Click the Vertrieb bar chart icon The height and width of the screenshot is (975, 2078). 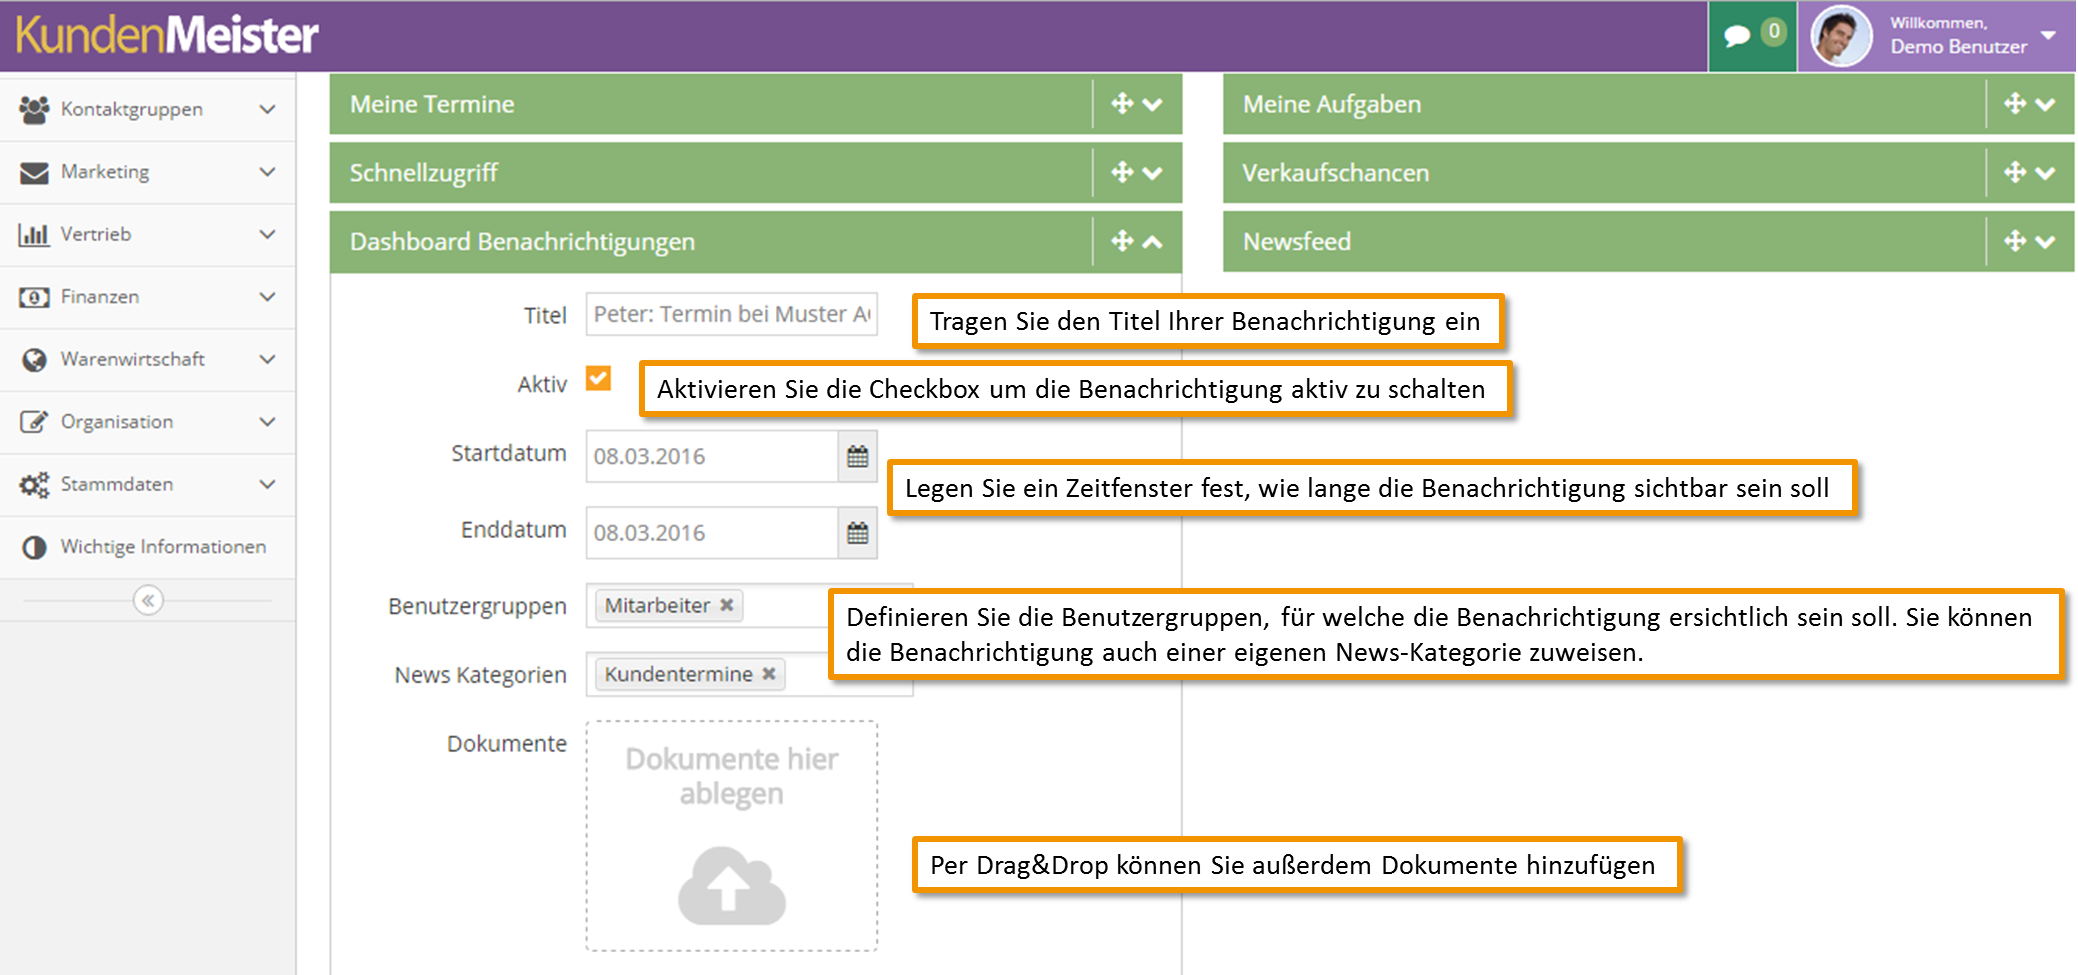[34, 234]
